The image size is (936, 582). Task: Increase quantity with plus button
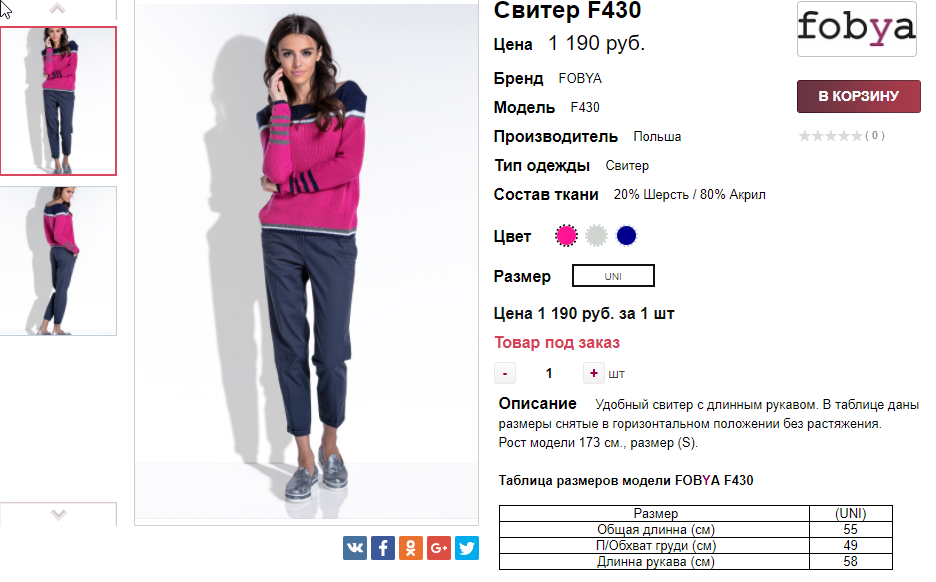tap(593, 374)
